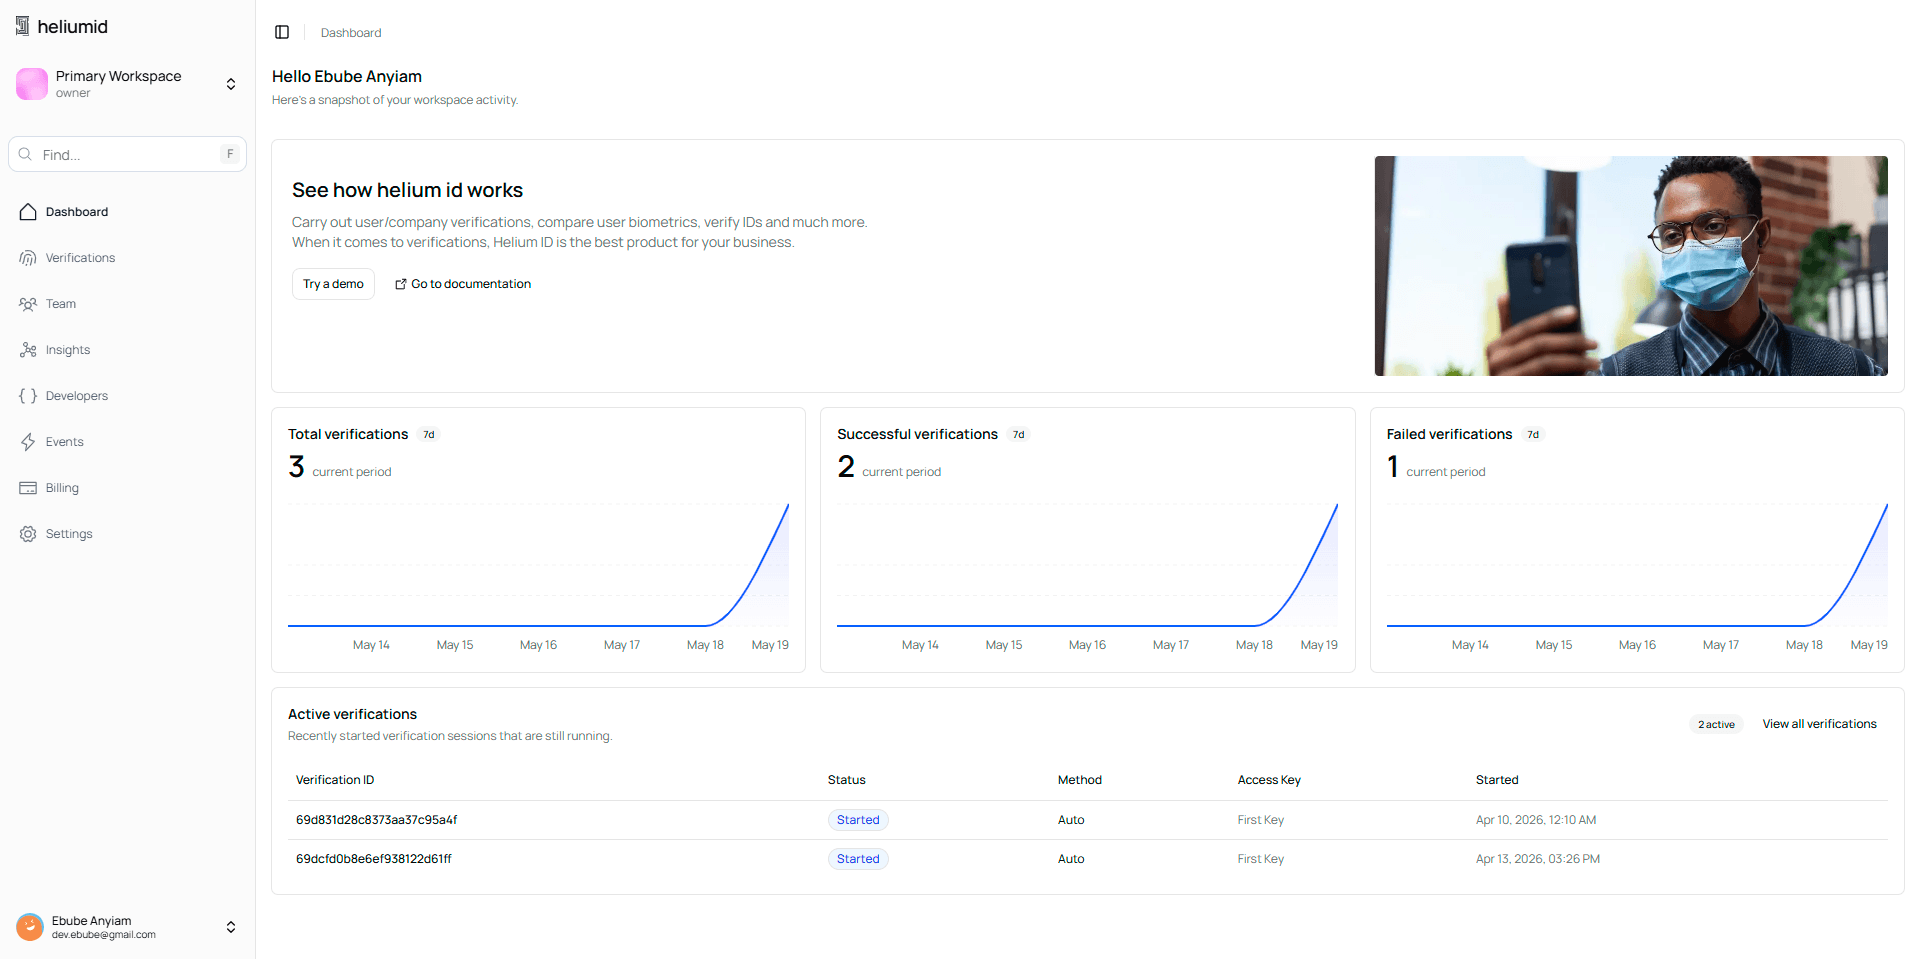Click the search magnifier icon
Viewport: 1920px width, 959px height.
[x=25, y=154]
